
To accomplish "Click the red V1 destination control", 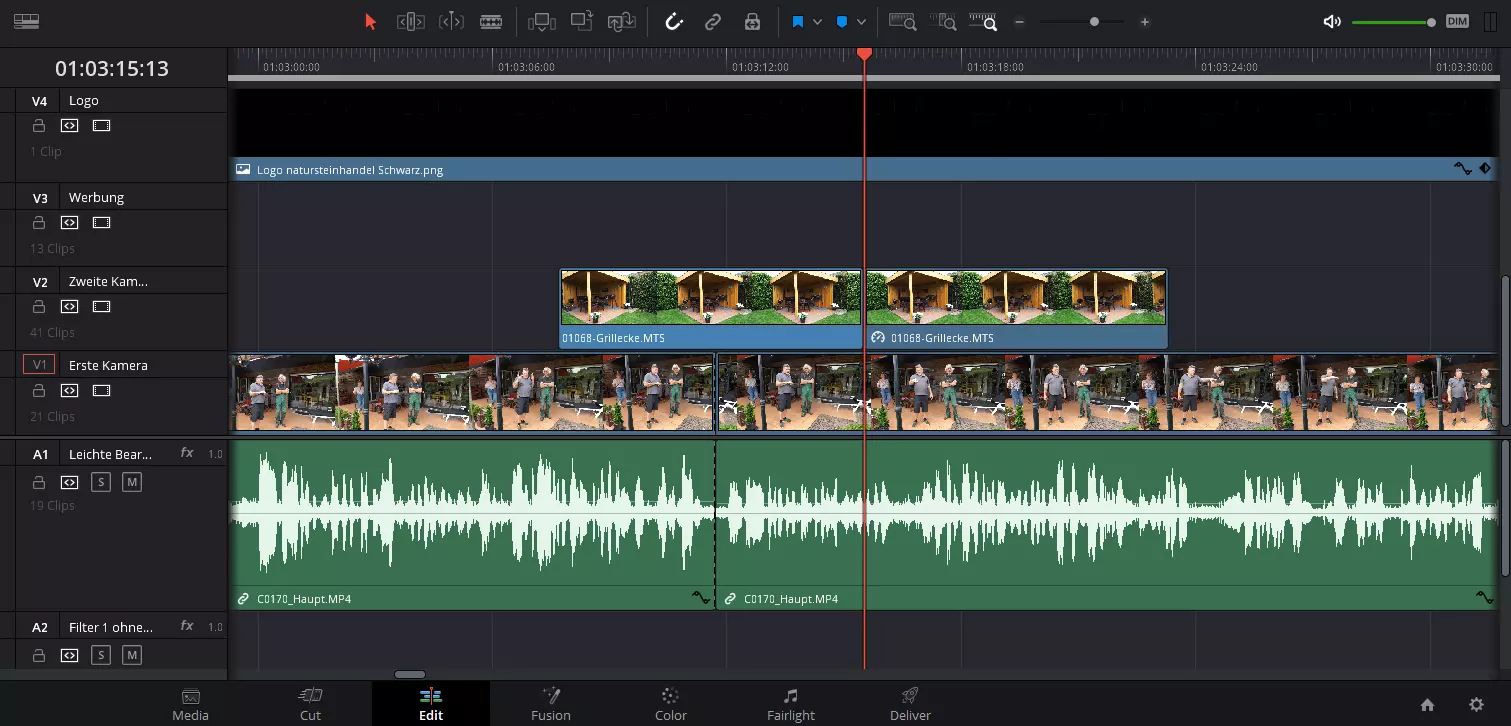I will pos(40,365).
